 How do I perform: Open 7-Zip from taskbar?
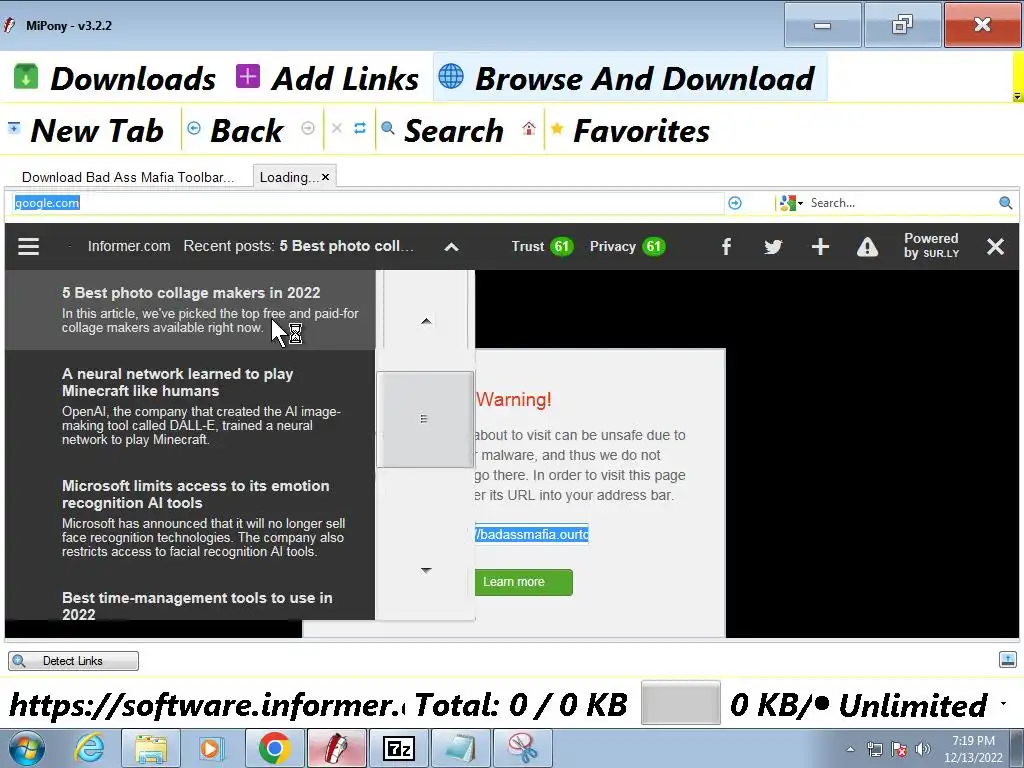399,748
